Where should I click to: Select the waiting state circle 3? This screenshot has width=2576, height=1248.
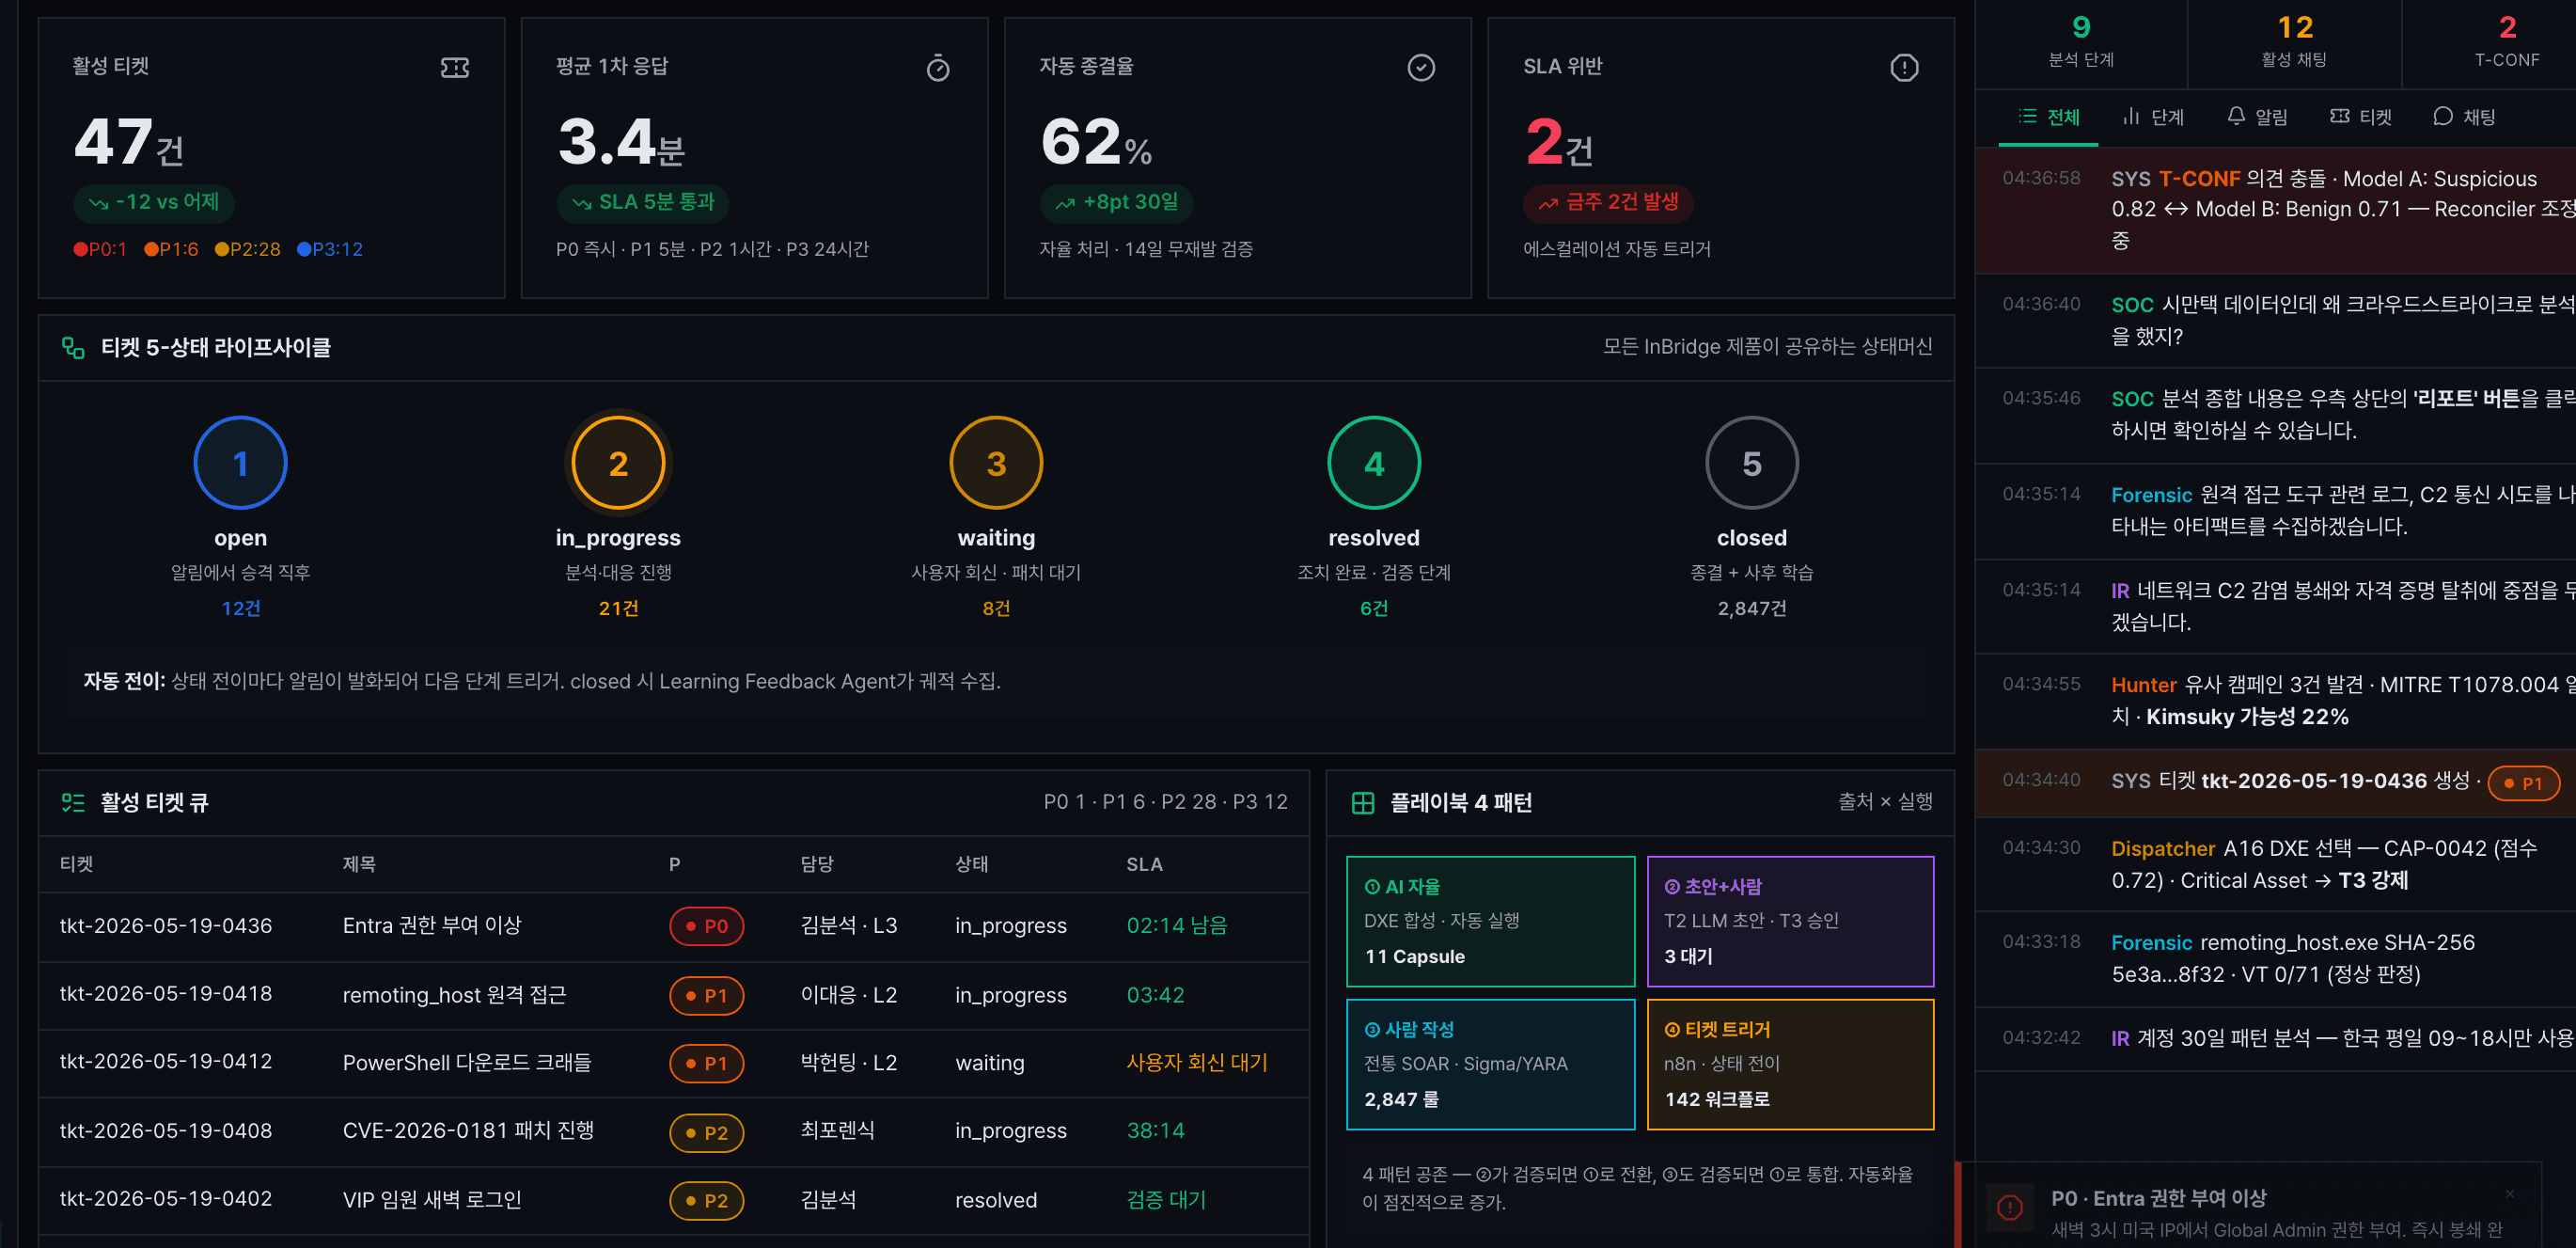point(996,463)
